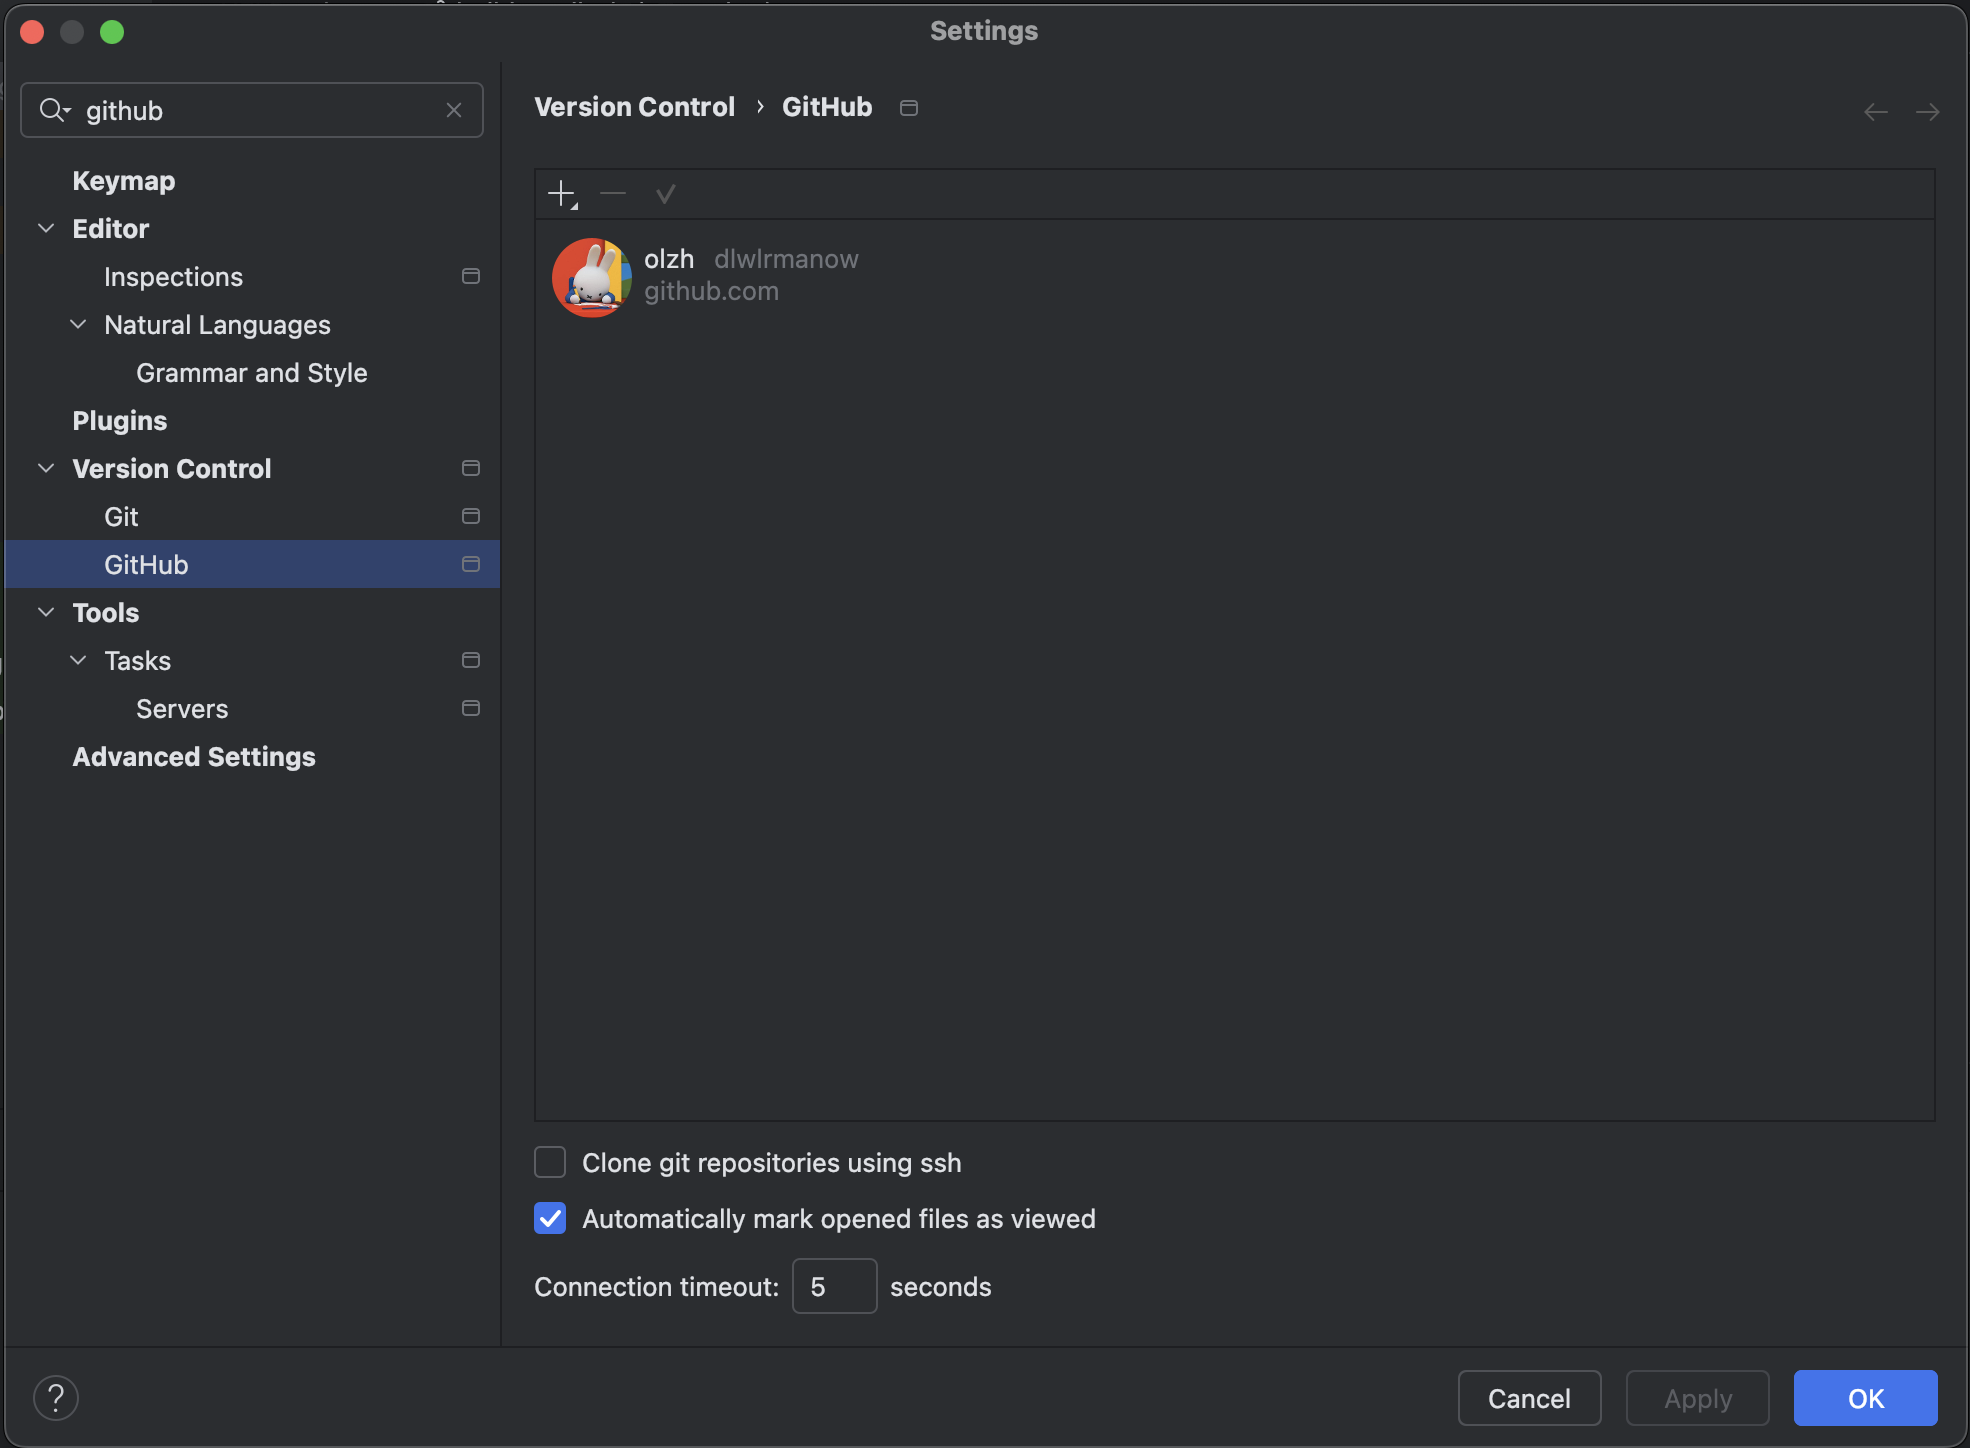Confirm with the OK button
This screenshot has width=1970, height=1448.
click(1865, 1398)
